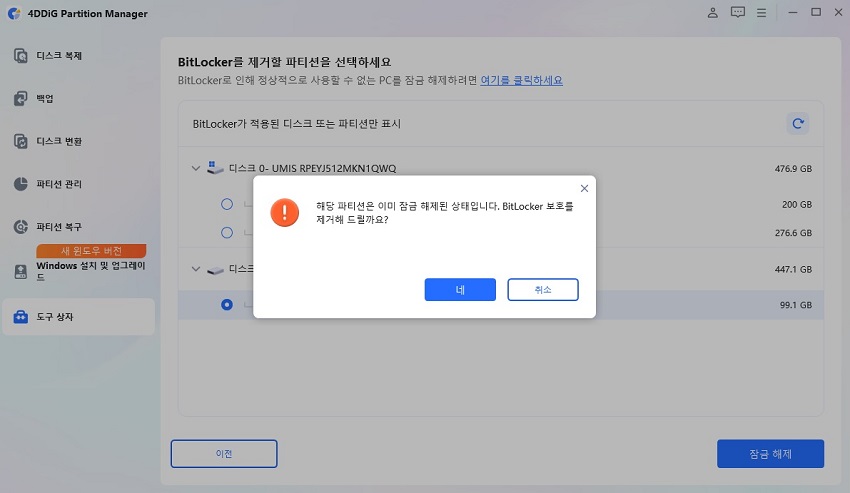
Task: Collapse the 디스크 0 UMIS tree row
Action: pos(196,169)
